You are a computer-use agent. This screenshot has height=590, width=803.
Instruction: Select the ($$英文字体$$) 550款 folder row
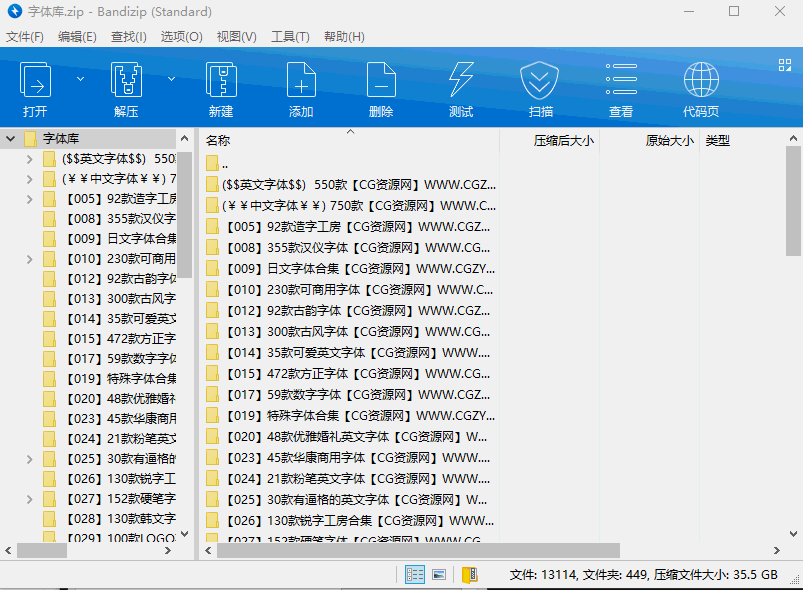(x=351, y=185)
